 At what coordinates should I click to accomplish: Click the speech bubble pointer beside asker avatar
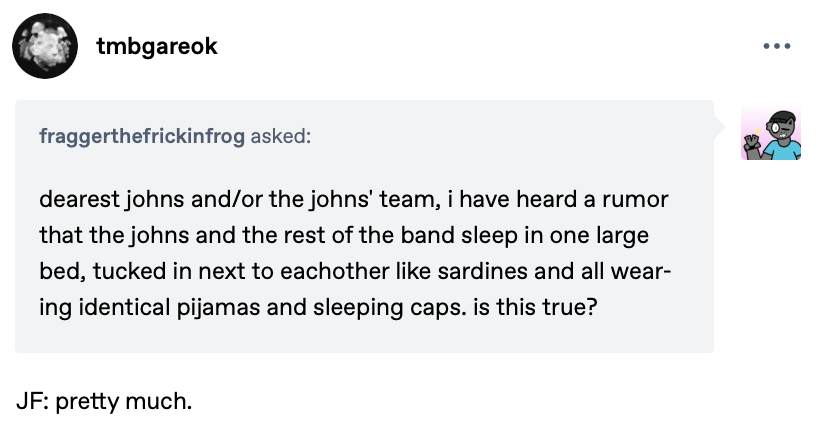point(720,127)
